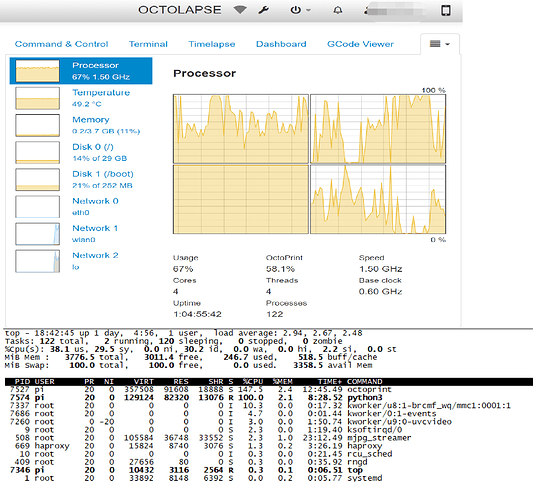Switch to the Terminal tab
The height and width of the screenshot is (499, 533).
(x=148, y=44)
